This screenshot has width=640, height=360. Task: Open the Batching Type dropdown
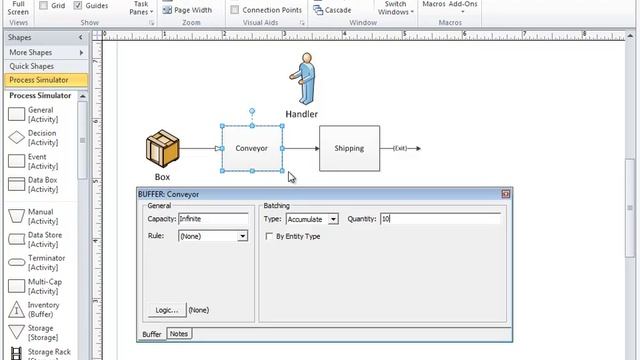coord(333,219)
